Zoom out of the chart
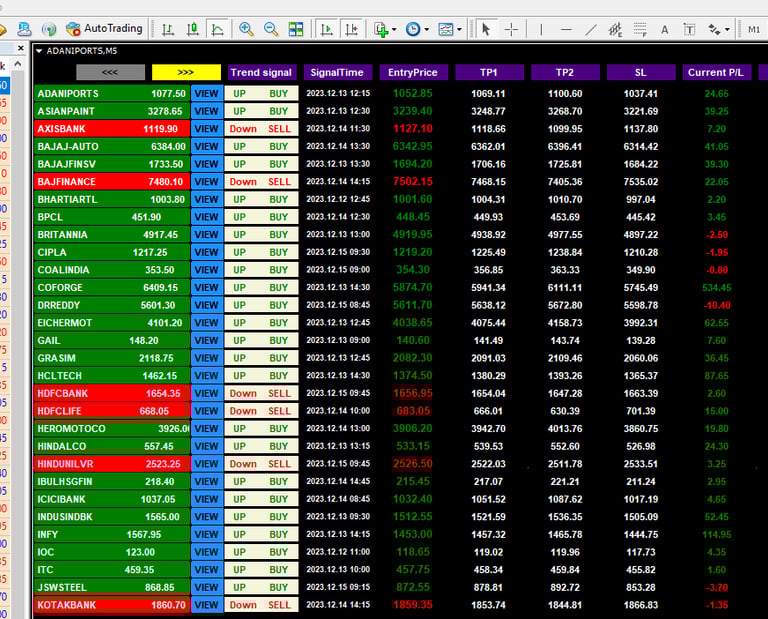The width and height of the screenshot is (768, 619). (x=271, y=29)
